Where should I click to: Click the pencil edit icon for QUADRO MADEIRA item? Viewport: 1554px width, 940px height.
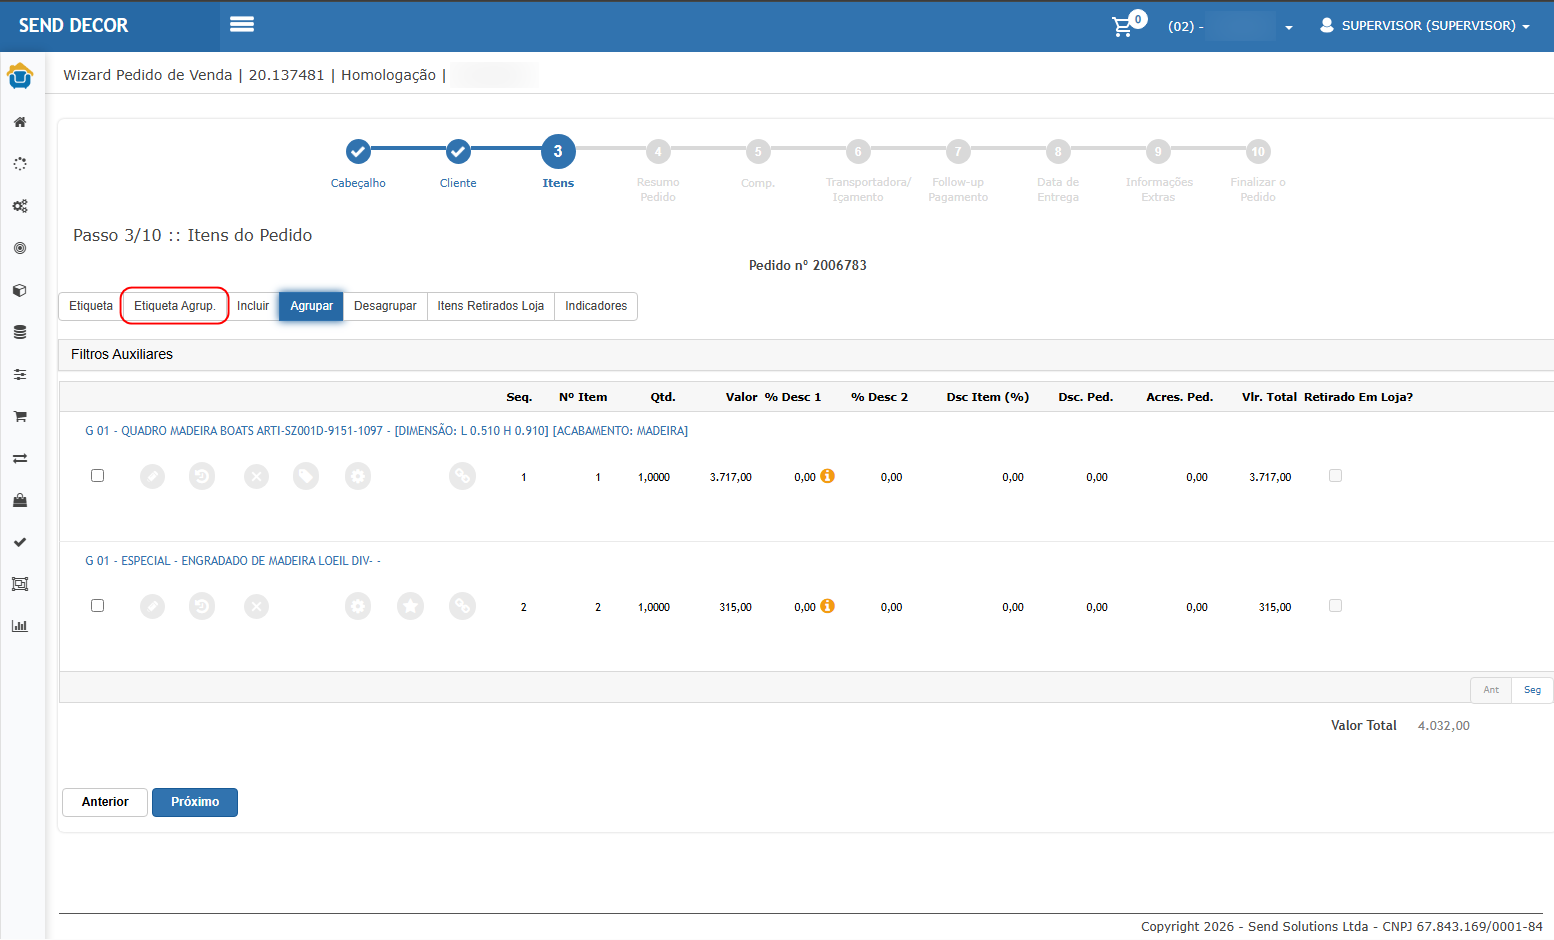[152, 477]
